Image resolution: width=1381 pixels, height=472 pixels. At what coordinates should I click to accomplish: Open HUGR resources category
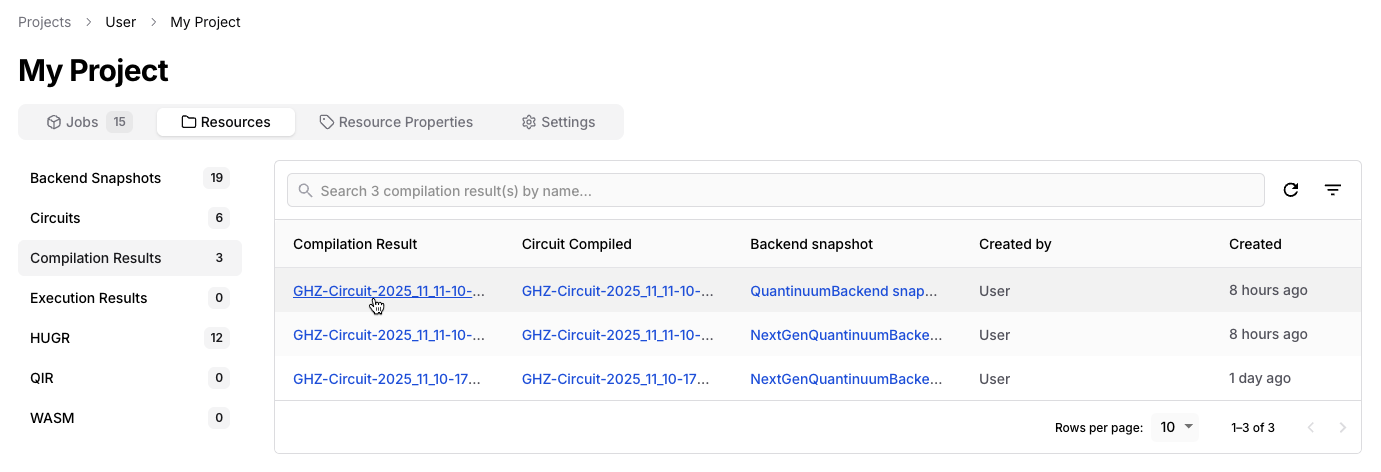pyautogui.click(x=48, y=338)
